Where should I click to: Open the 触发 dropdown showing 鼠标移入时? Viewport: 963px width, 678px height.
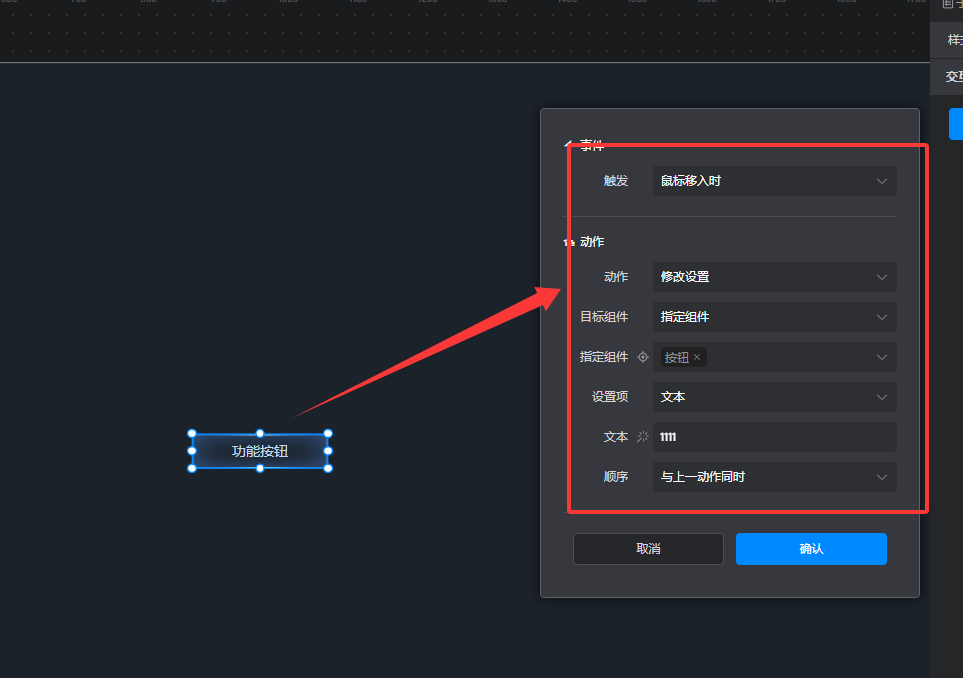[x=774, y=181]
